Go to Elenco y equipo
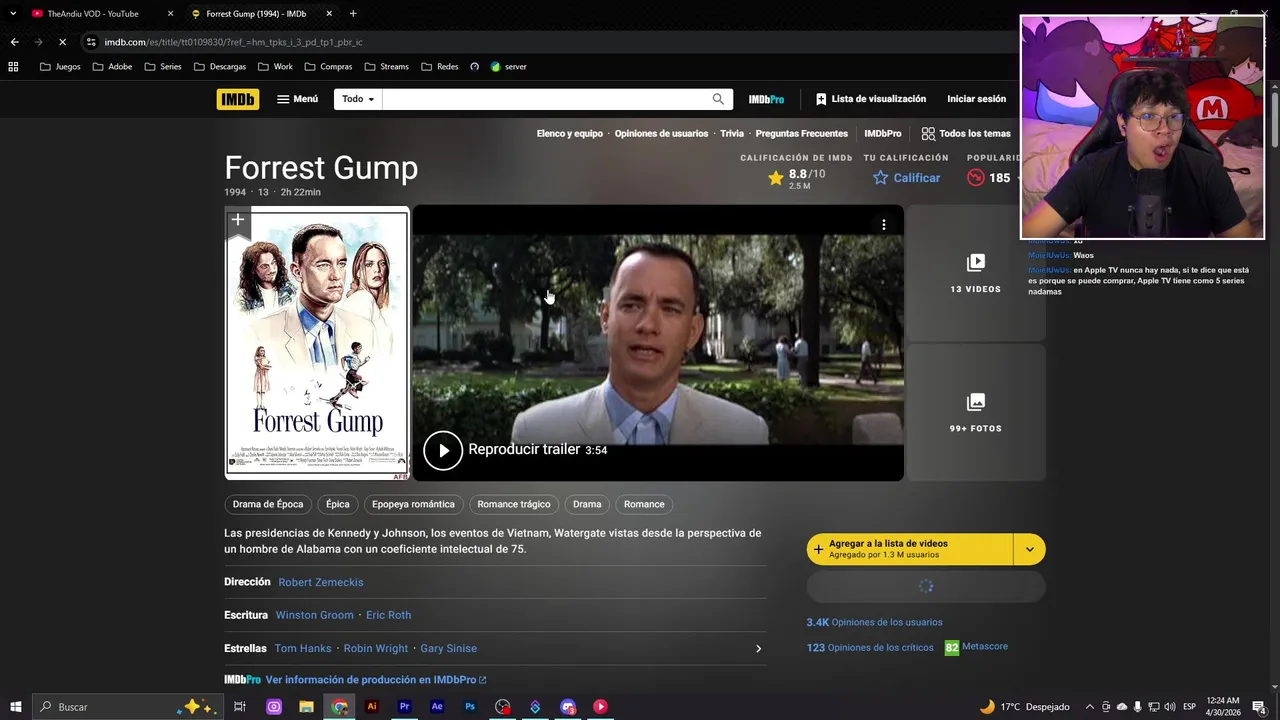The width and height of the screenshot is (1280, 720). point(569,133)
